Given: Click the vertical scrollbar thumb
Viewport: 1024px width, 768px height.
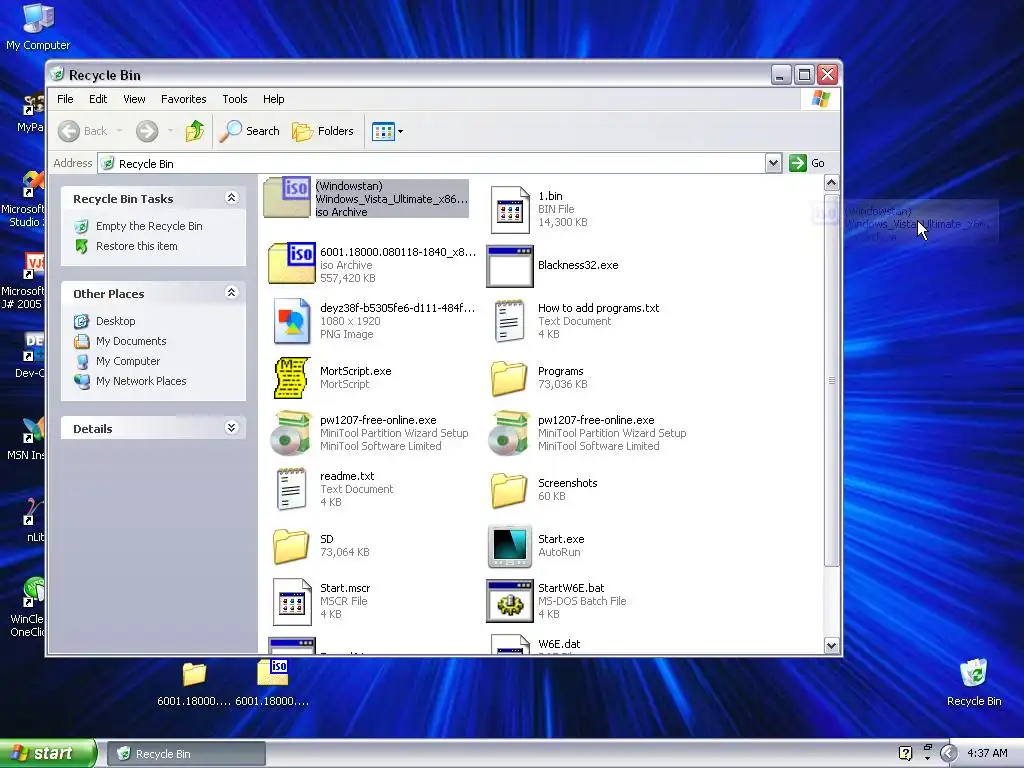Looking at the screenshot, I should coord(831,380).
